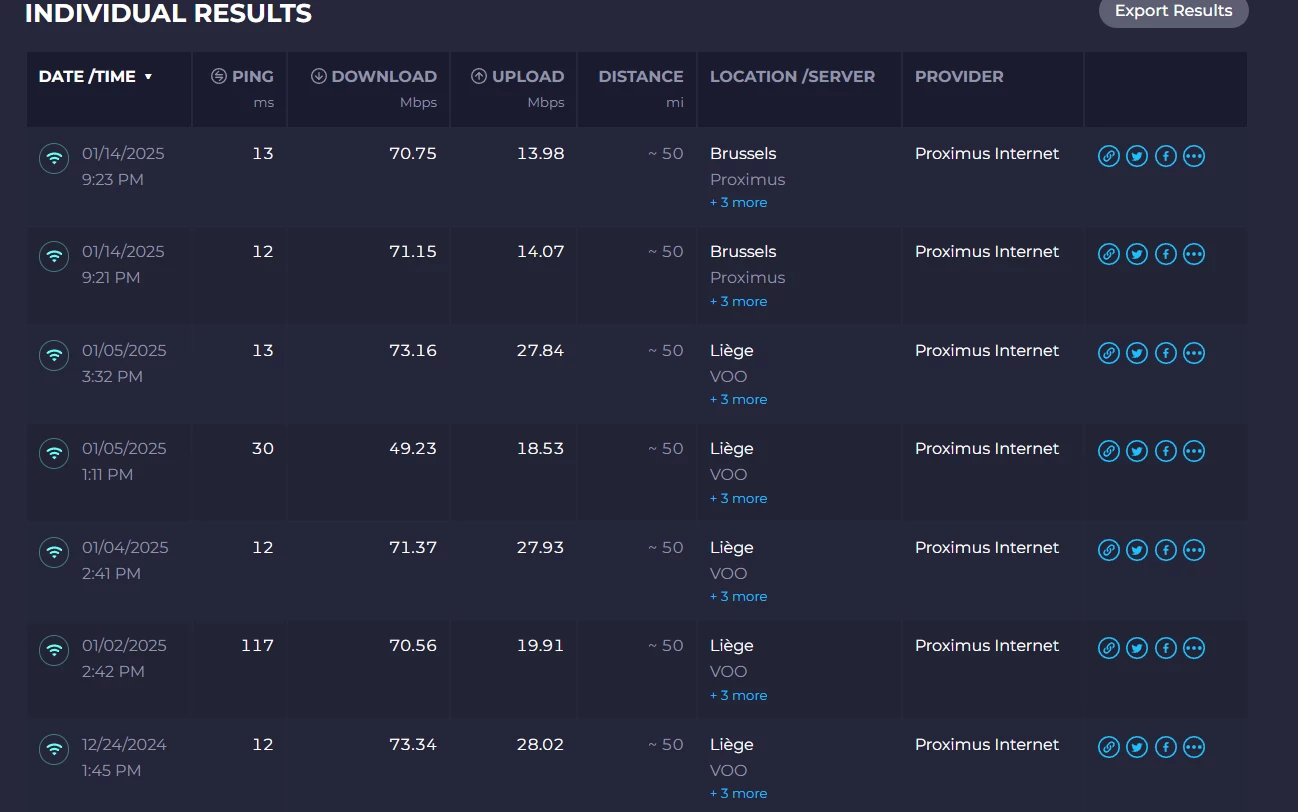
Task: Open more options for the 01/05/2025 1:11 PM result
Action: 1194,451
